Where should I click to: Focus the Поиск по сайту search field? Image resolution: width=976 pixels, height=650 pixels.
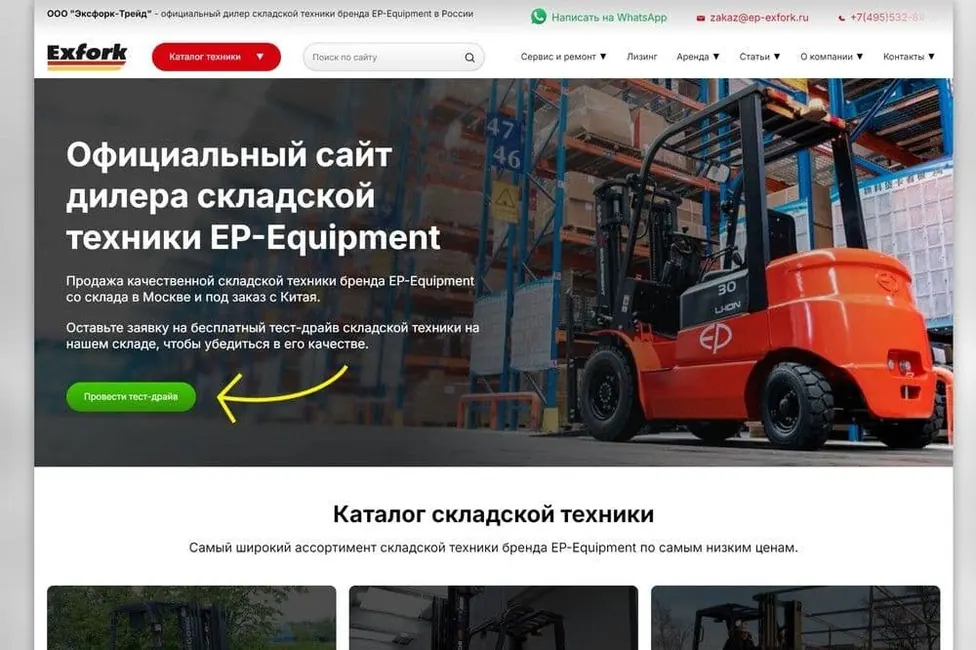pyautogui.click(x=393, y=57)
